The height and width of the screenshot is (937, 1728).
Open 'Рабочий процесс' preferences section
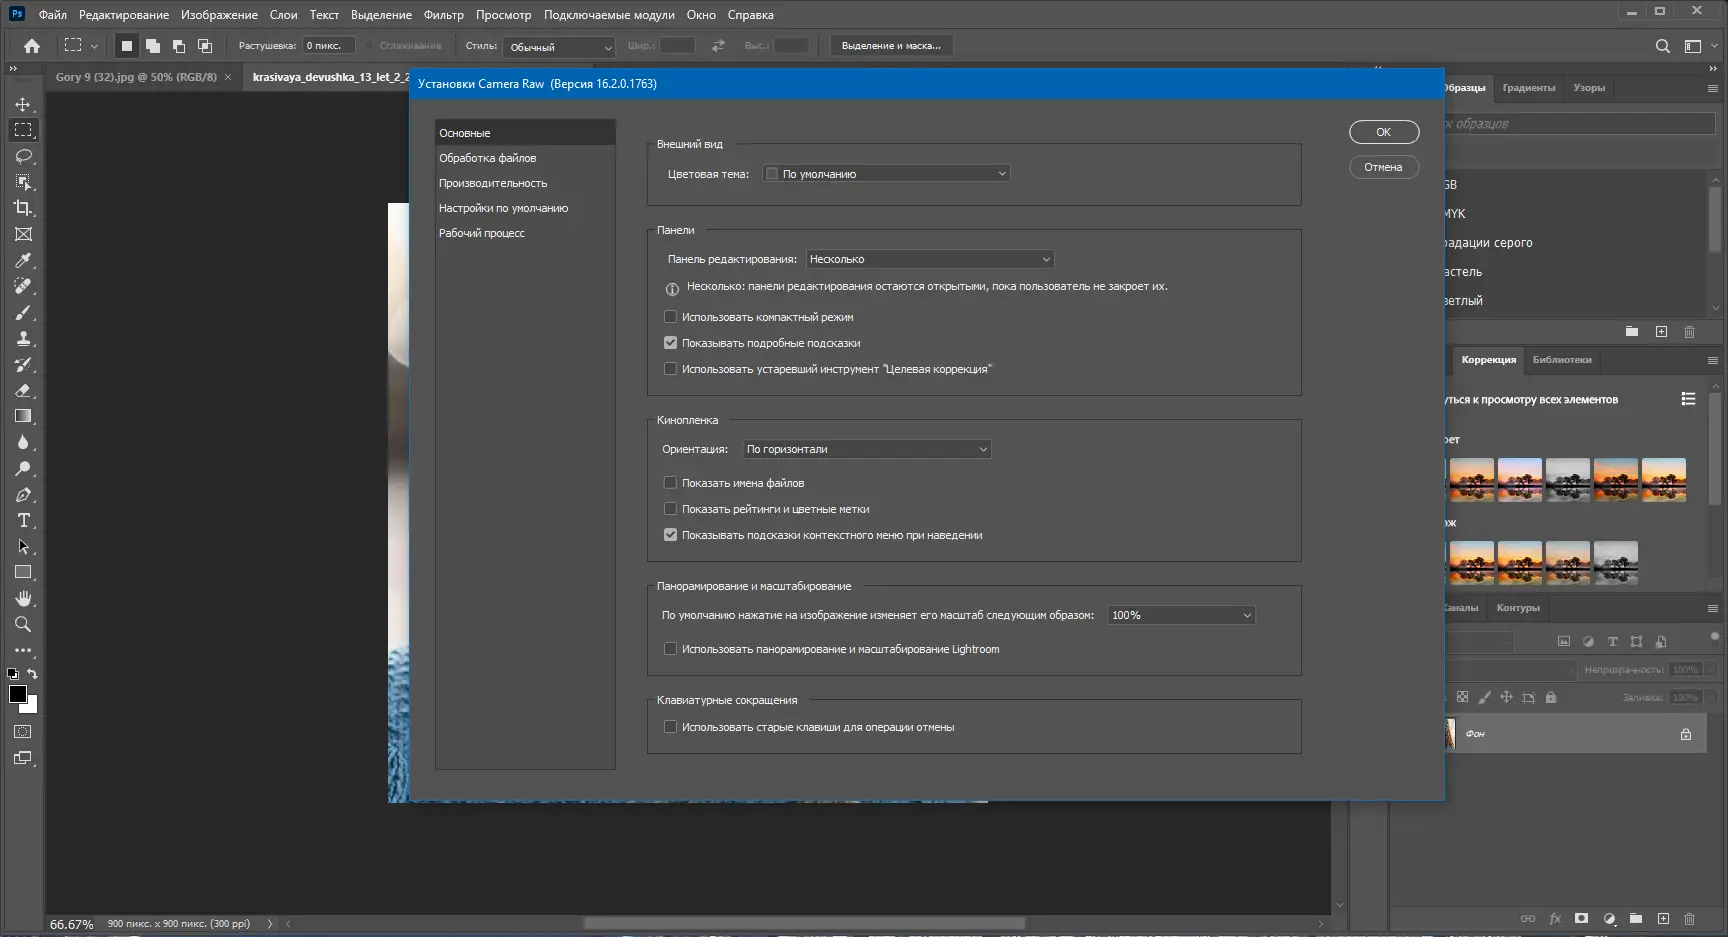(x=525, y=233)
